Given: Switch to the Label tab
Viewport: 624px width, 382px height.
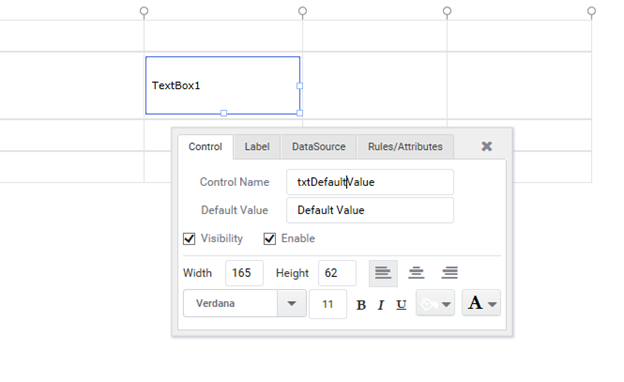Looking at the screenshot, I should [257, 147].
